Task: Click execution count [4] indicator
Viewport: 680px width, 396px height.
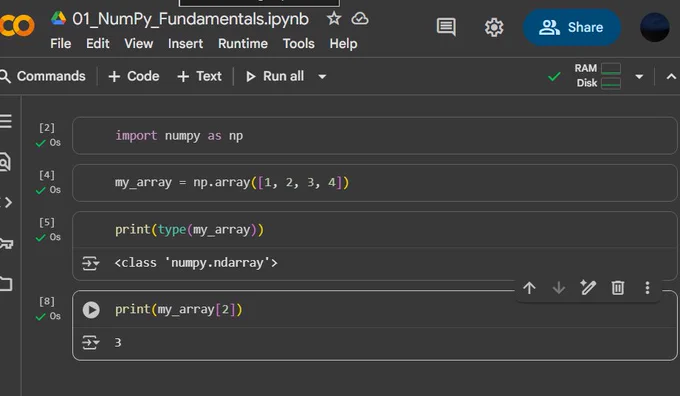Action: 47,175
